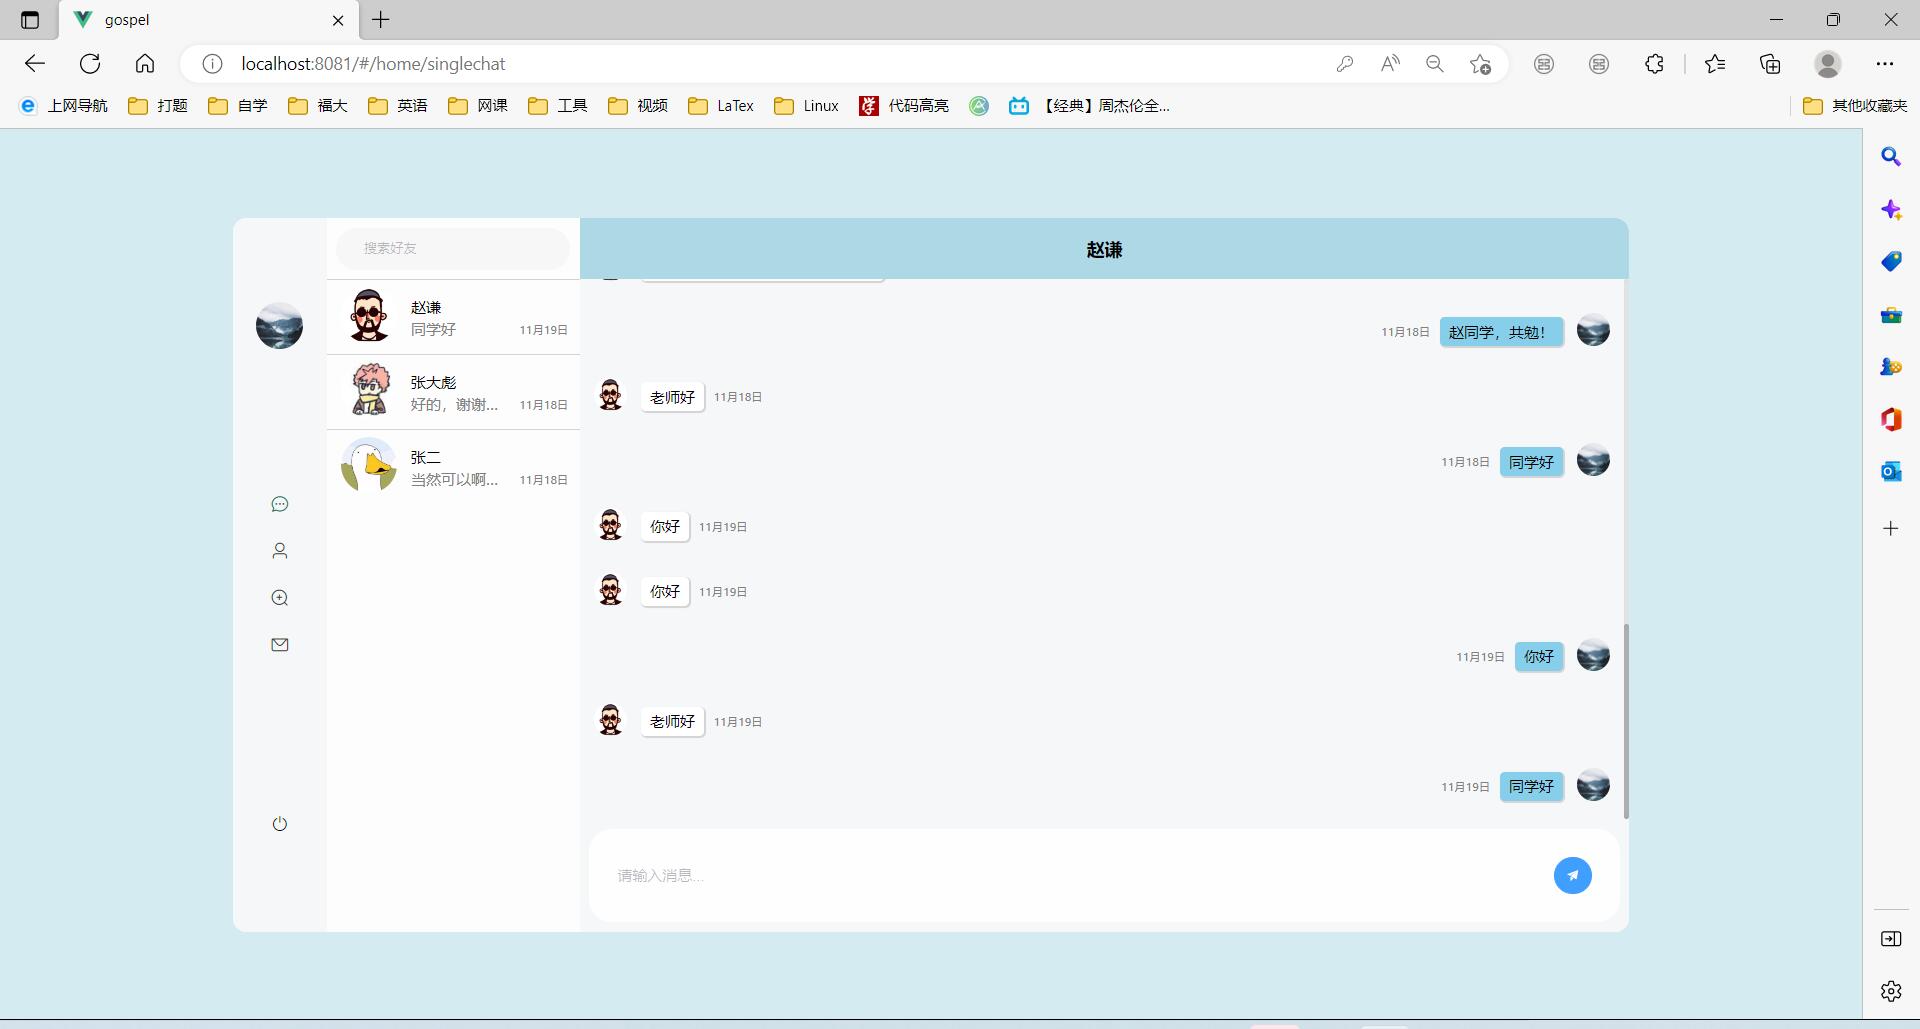This screenshot has width=1920, height=1029.
Task: Open the read aloud icon
Action: 1390,64
